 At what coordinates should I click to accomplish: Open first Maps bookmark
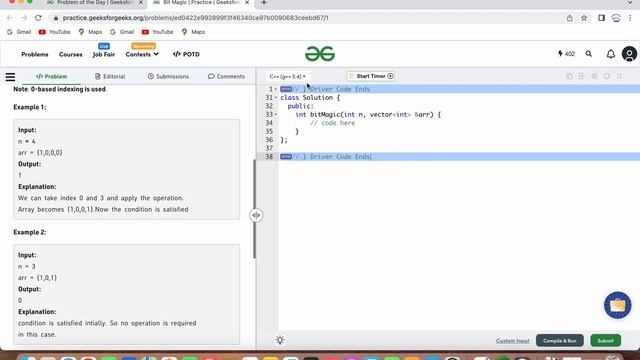(90, 32)
